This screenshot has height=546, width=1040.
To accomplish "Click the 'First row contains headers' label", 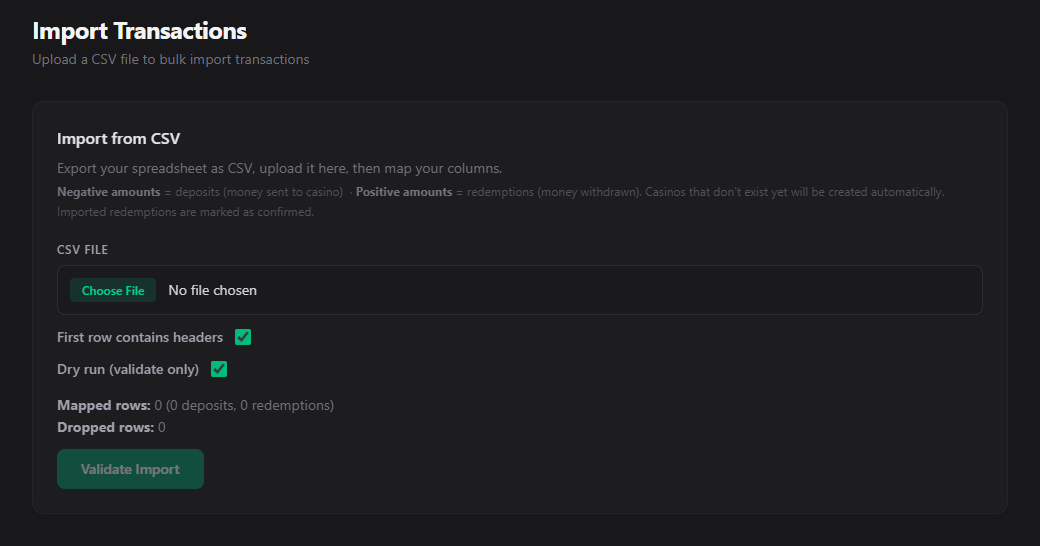I will 140,337.
